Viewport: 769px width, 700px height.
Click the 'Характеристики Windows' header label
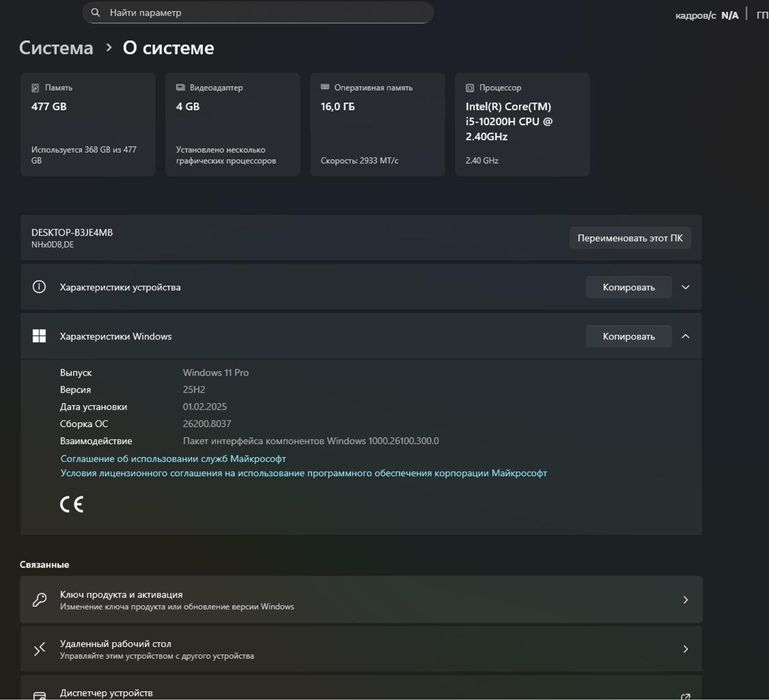116,337
